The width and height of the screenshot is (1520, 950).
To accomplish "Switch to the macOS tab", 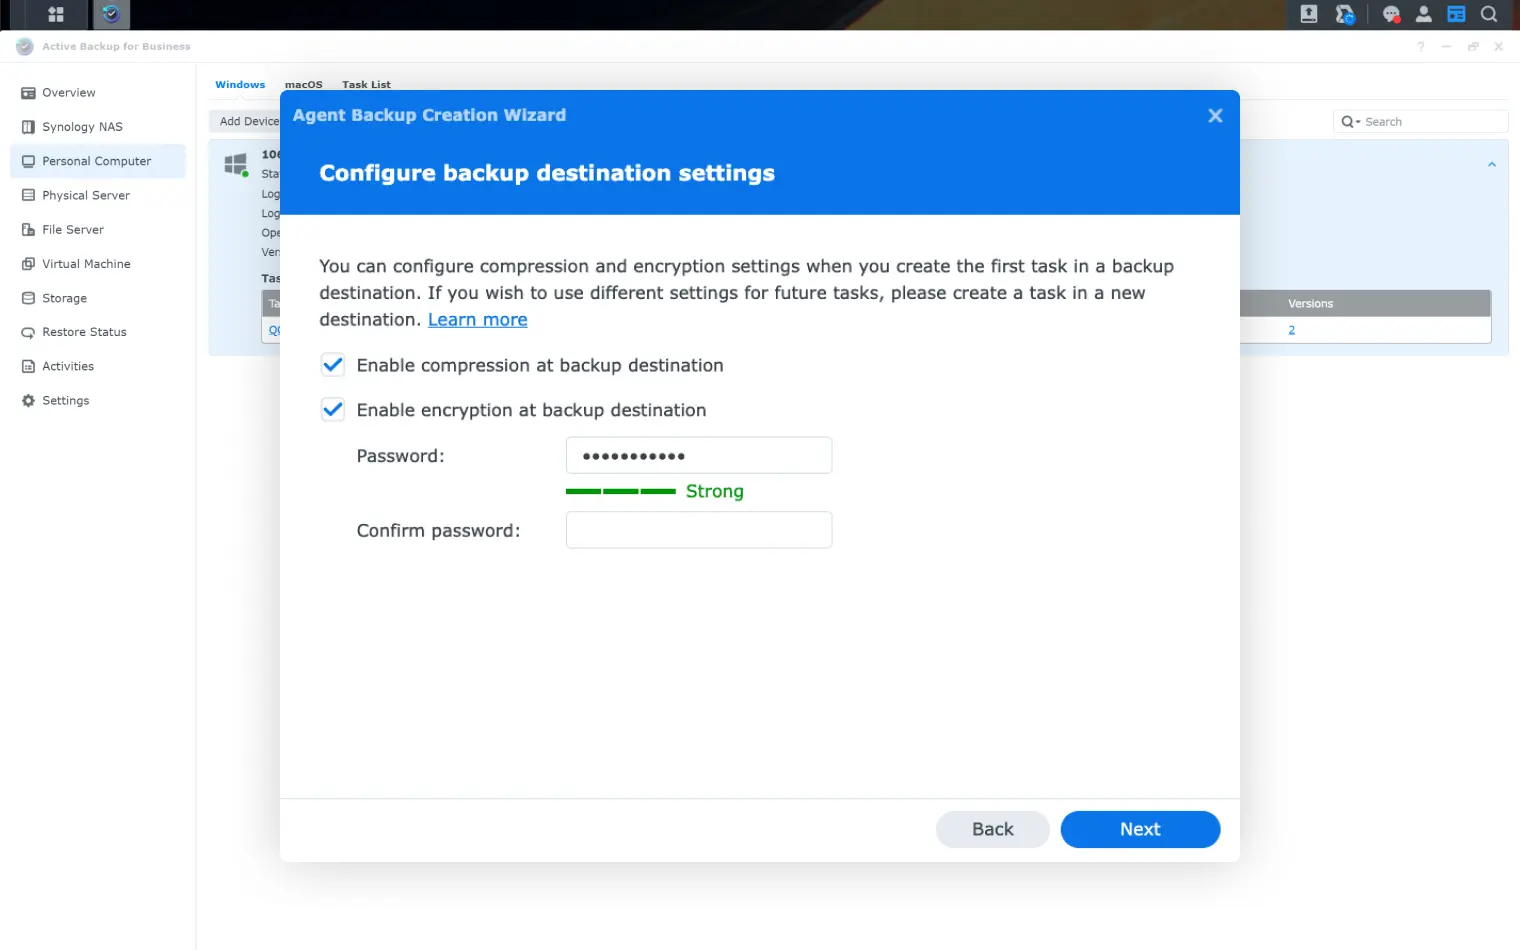I will pyautogui.click(x=303, y=85).
